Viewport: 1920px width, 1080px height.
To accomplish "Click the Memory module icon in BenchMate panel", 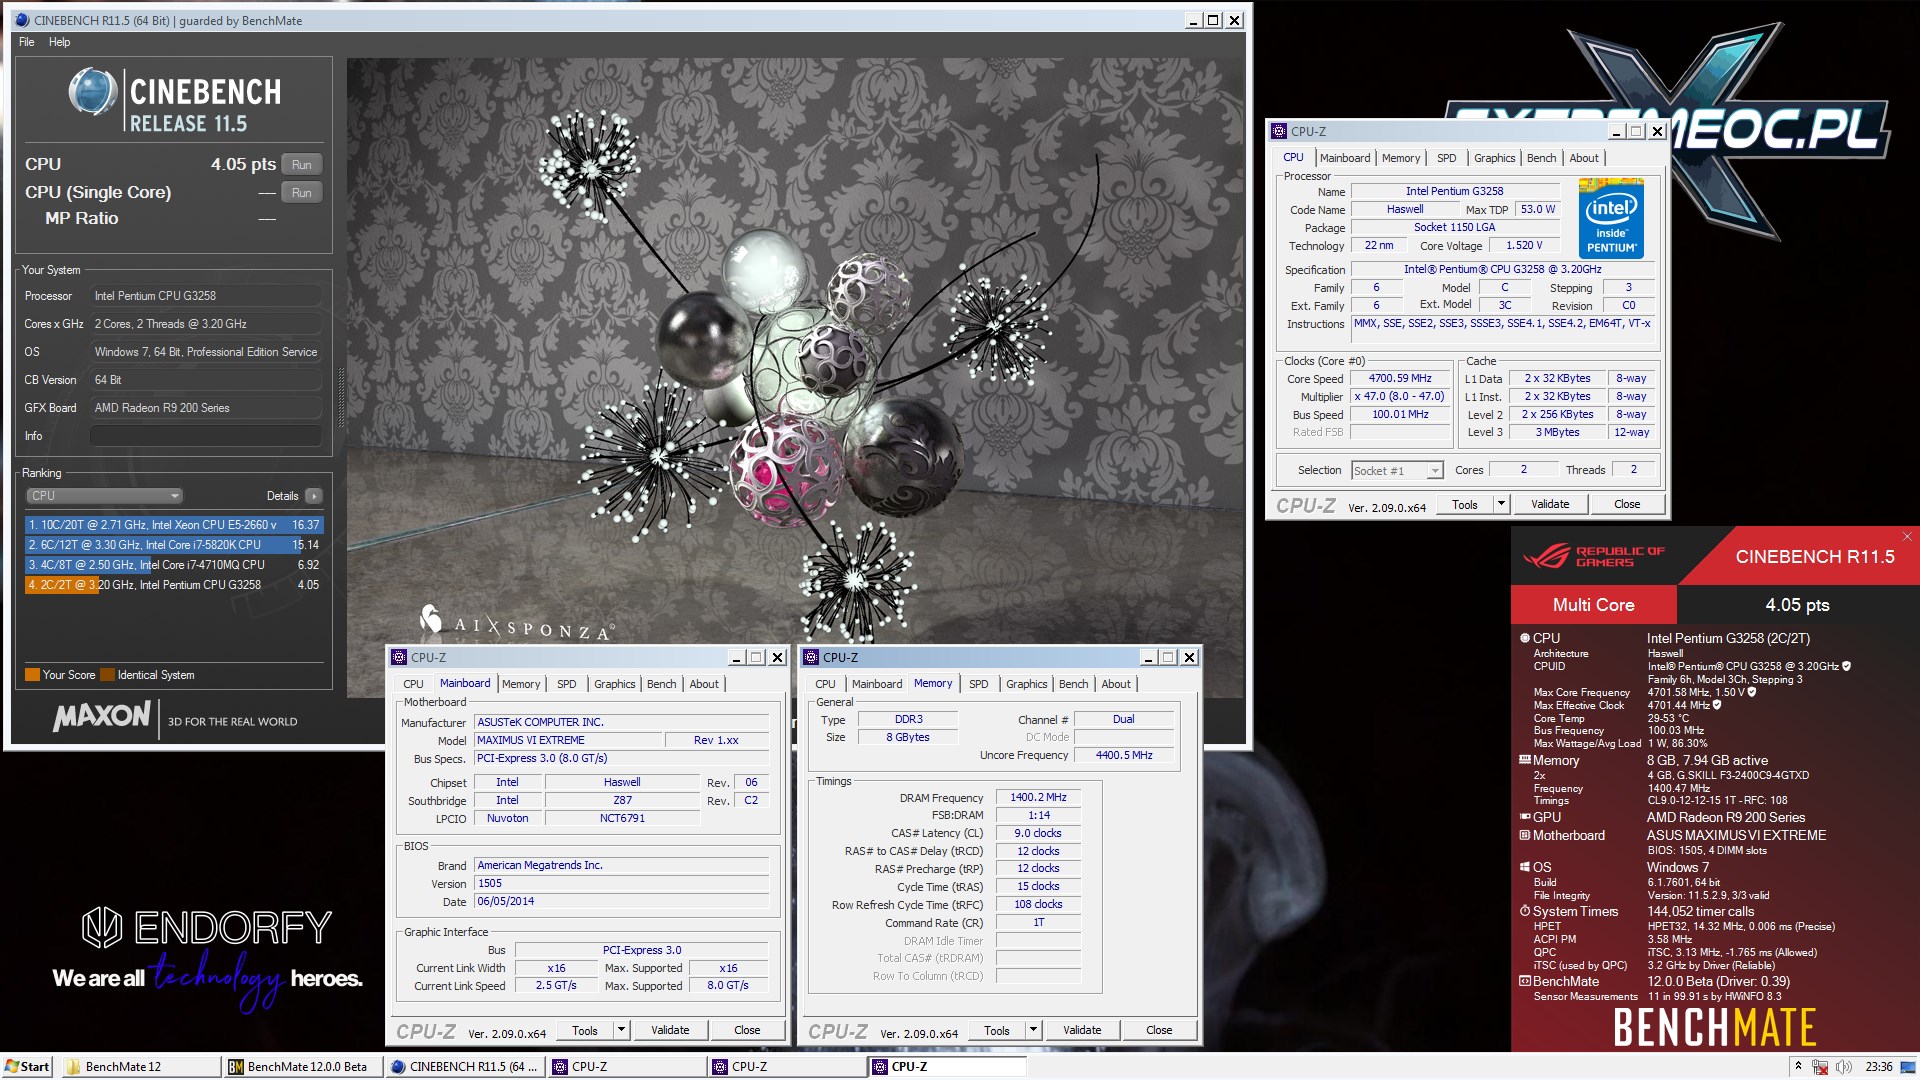I will [x=1525, y=760].
